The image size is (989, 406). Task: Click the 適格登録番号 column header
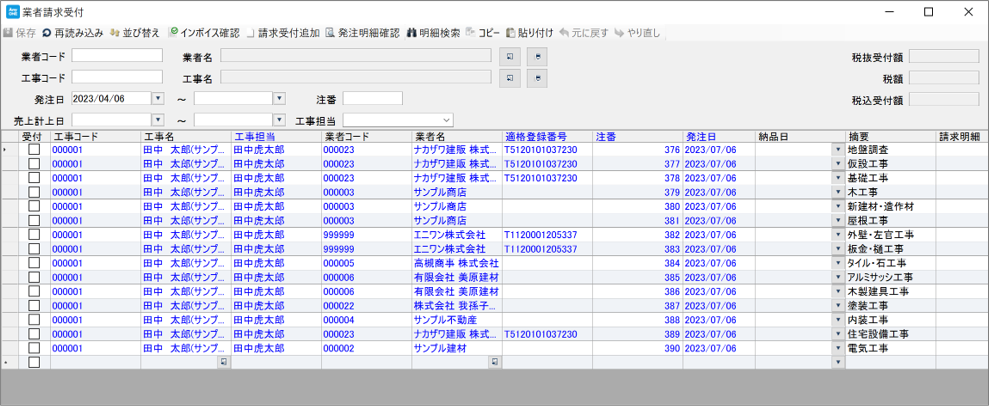[536, 136]
